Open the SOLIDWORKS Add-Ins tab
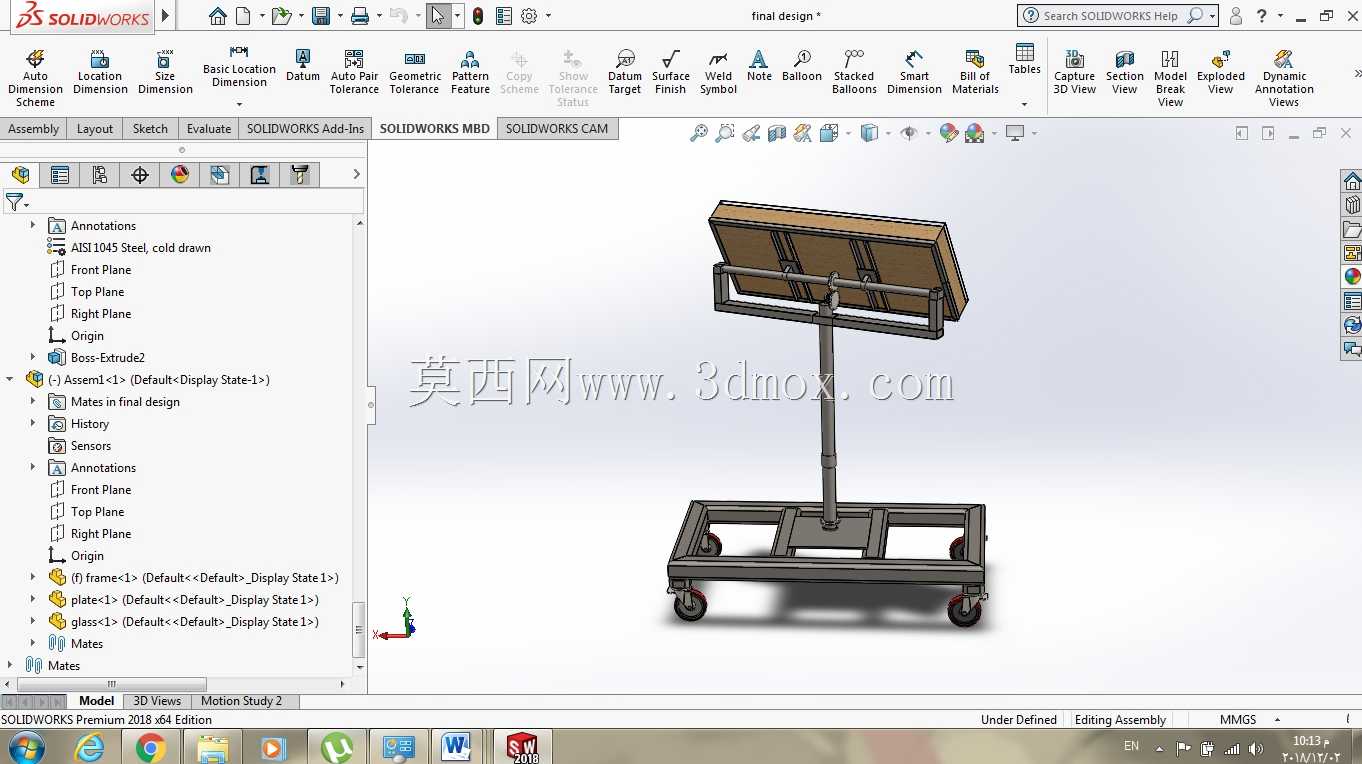1362x764 pixels. pos(305,128)
